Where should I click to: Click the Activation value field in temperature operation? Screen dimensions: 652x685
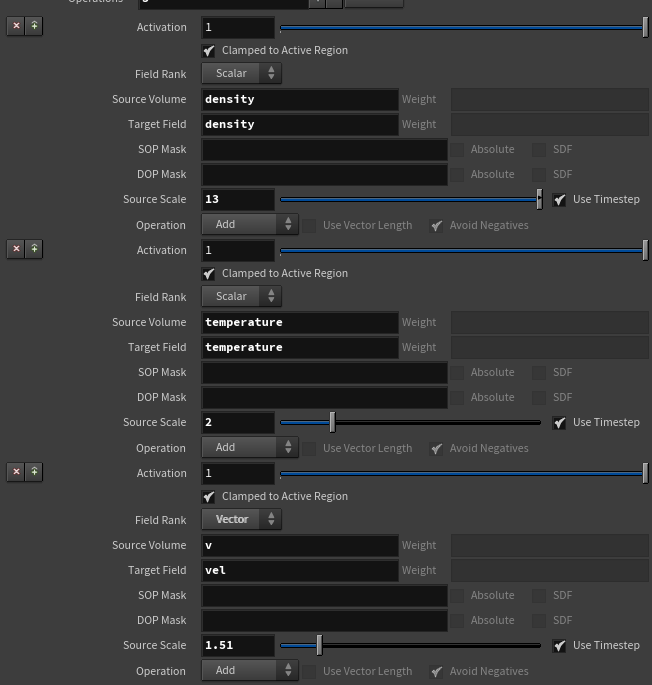click(238, 250)
